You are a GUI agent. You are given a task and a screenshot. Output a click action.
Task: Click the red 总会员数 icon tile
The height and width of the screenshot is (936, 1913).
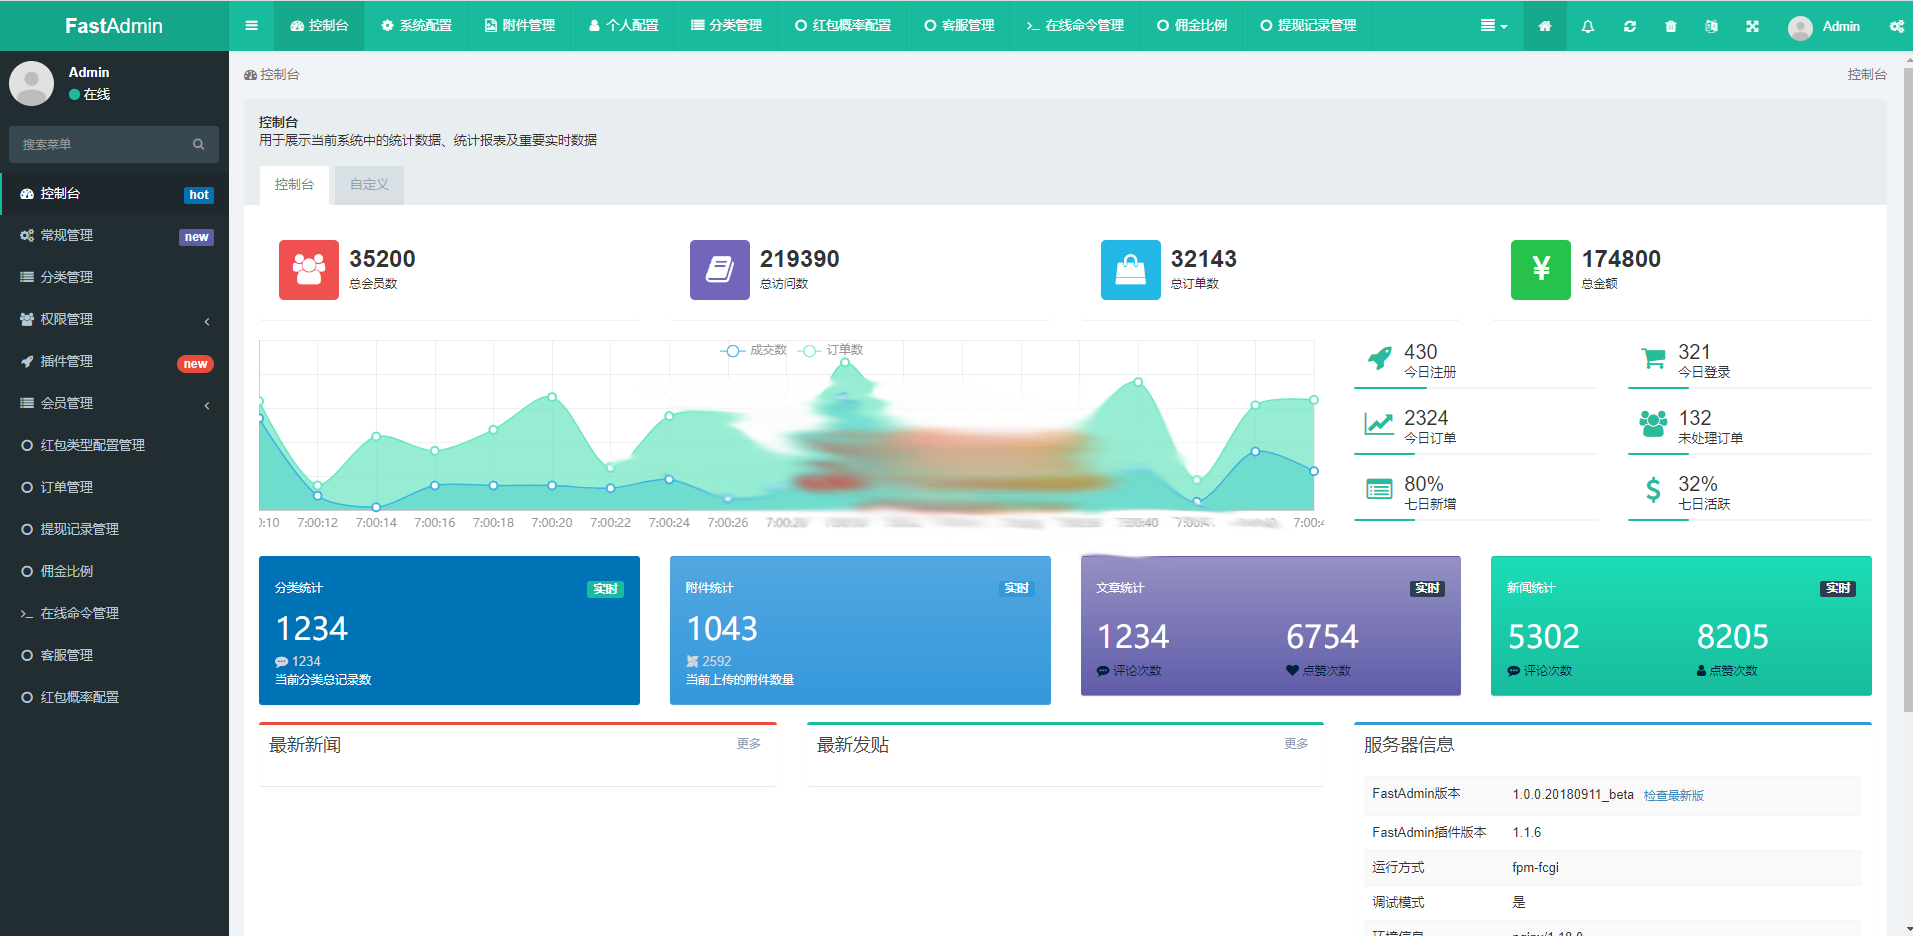[308, 270]
